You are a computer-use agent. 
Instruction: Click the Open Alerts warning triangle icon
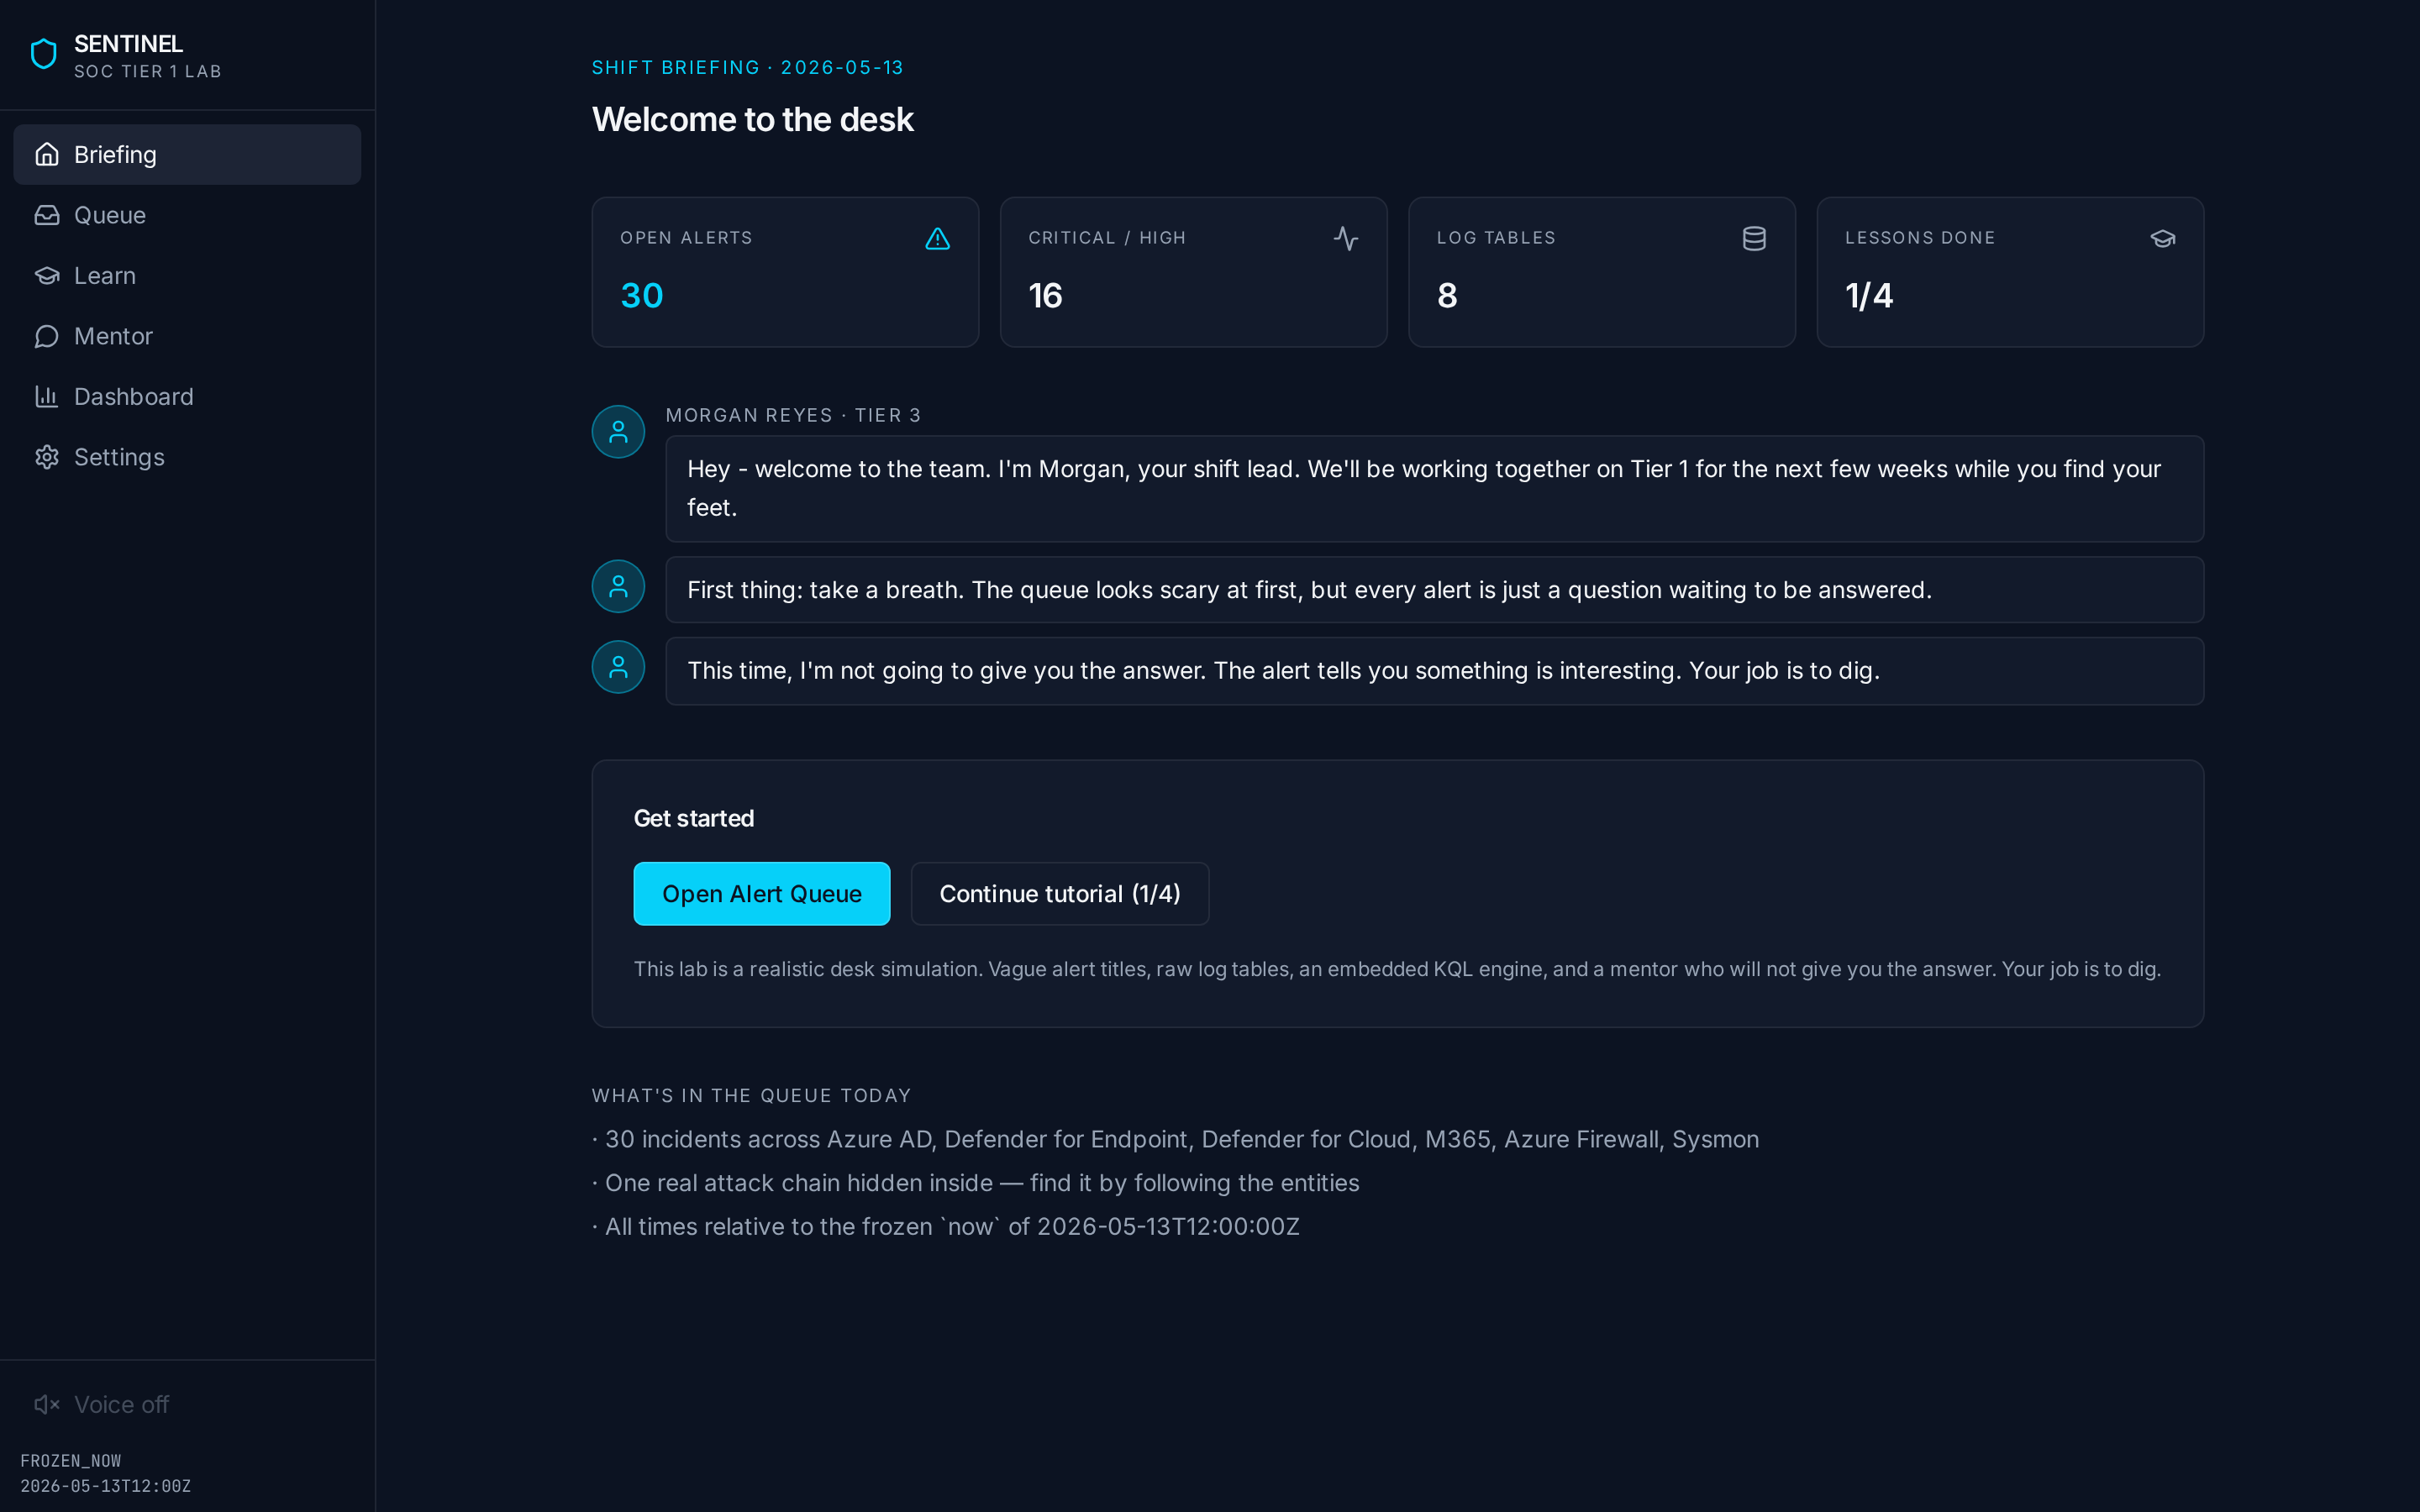[937, 238]
